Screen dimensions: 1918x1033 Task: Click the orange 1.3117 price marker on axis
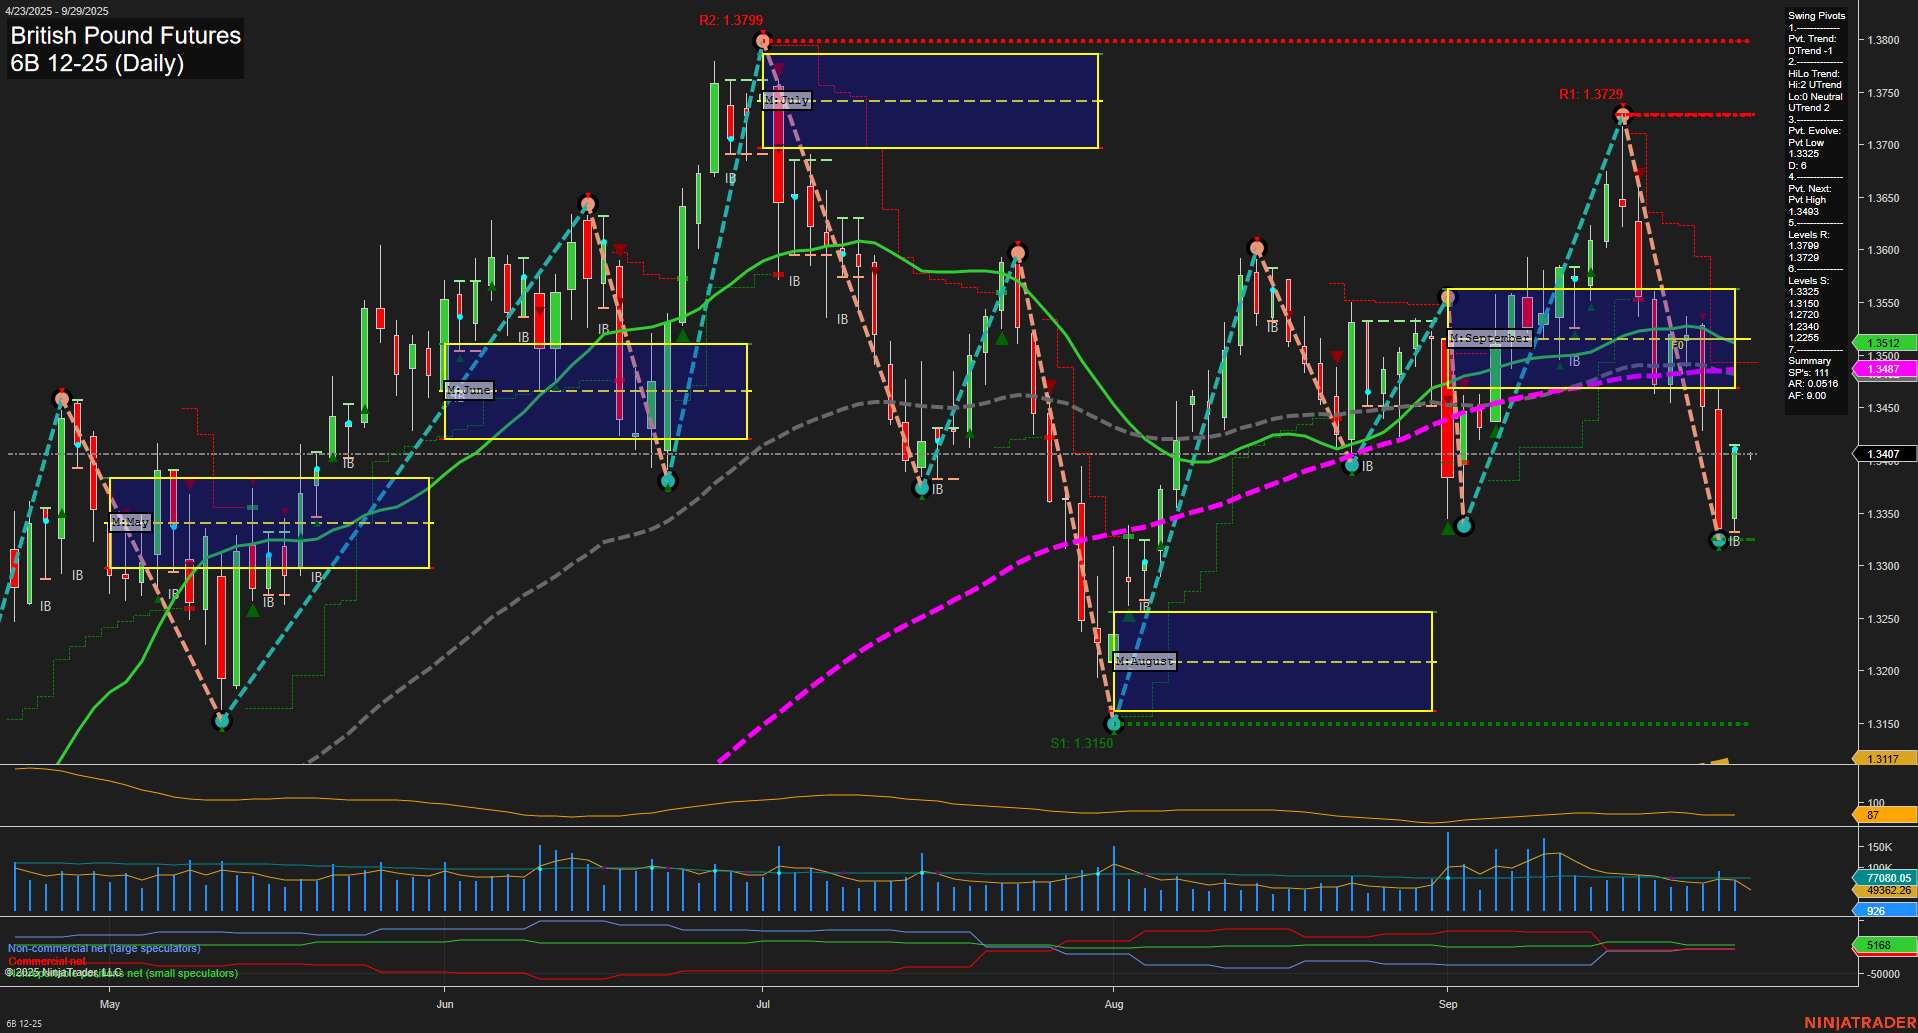(x=1884, y=759)
